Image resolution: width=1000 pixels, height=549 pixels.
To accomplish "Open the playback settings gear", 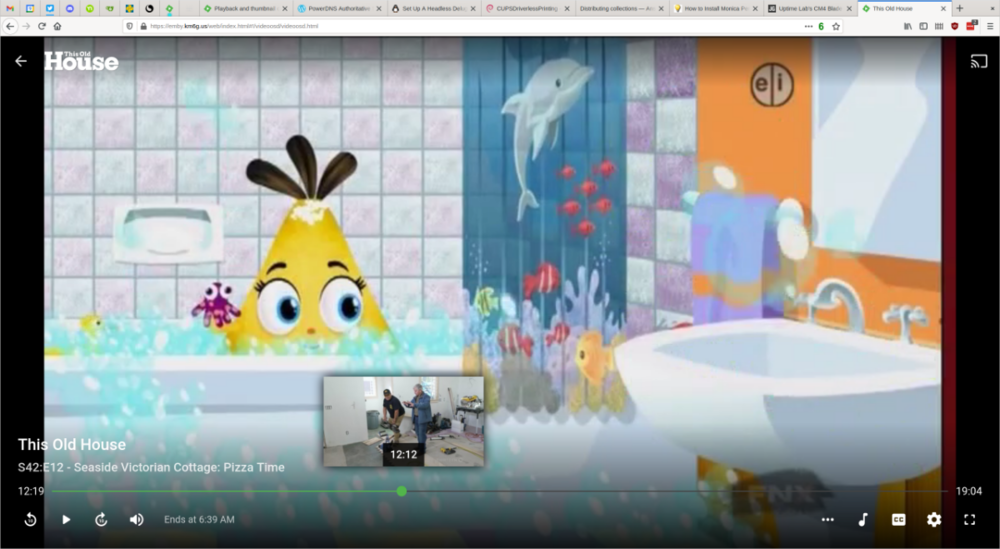I will (934, 520).
